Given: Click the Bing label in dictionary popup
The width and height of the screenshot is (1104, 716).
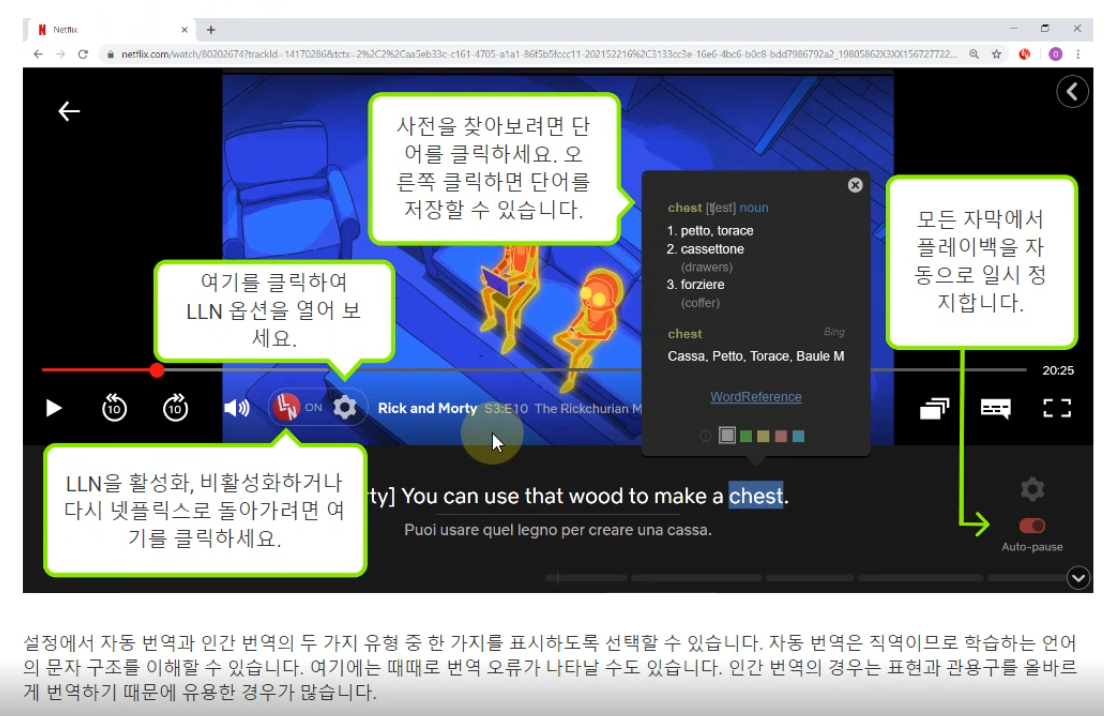Looking at the screenshot, I should click(834, 332).
